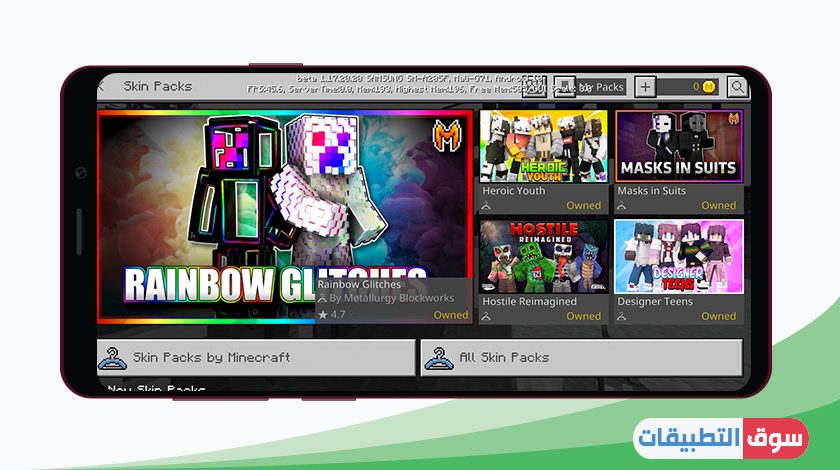Click the 4.7 star rating
This screenshot has width=840, height=470.
[x=332, y=315]
